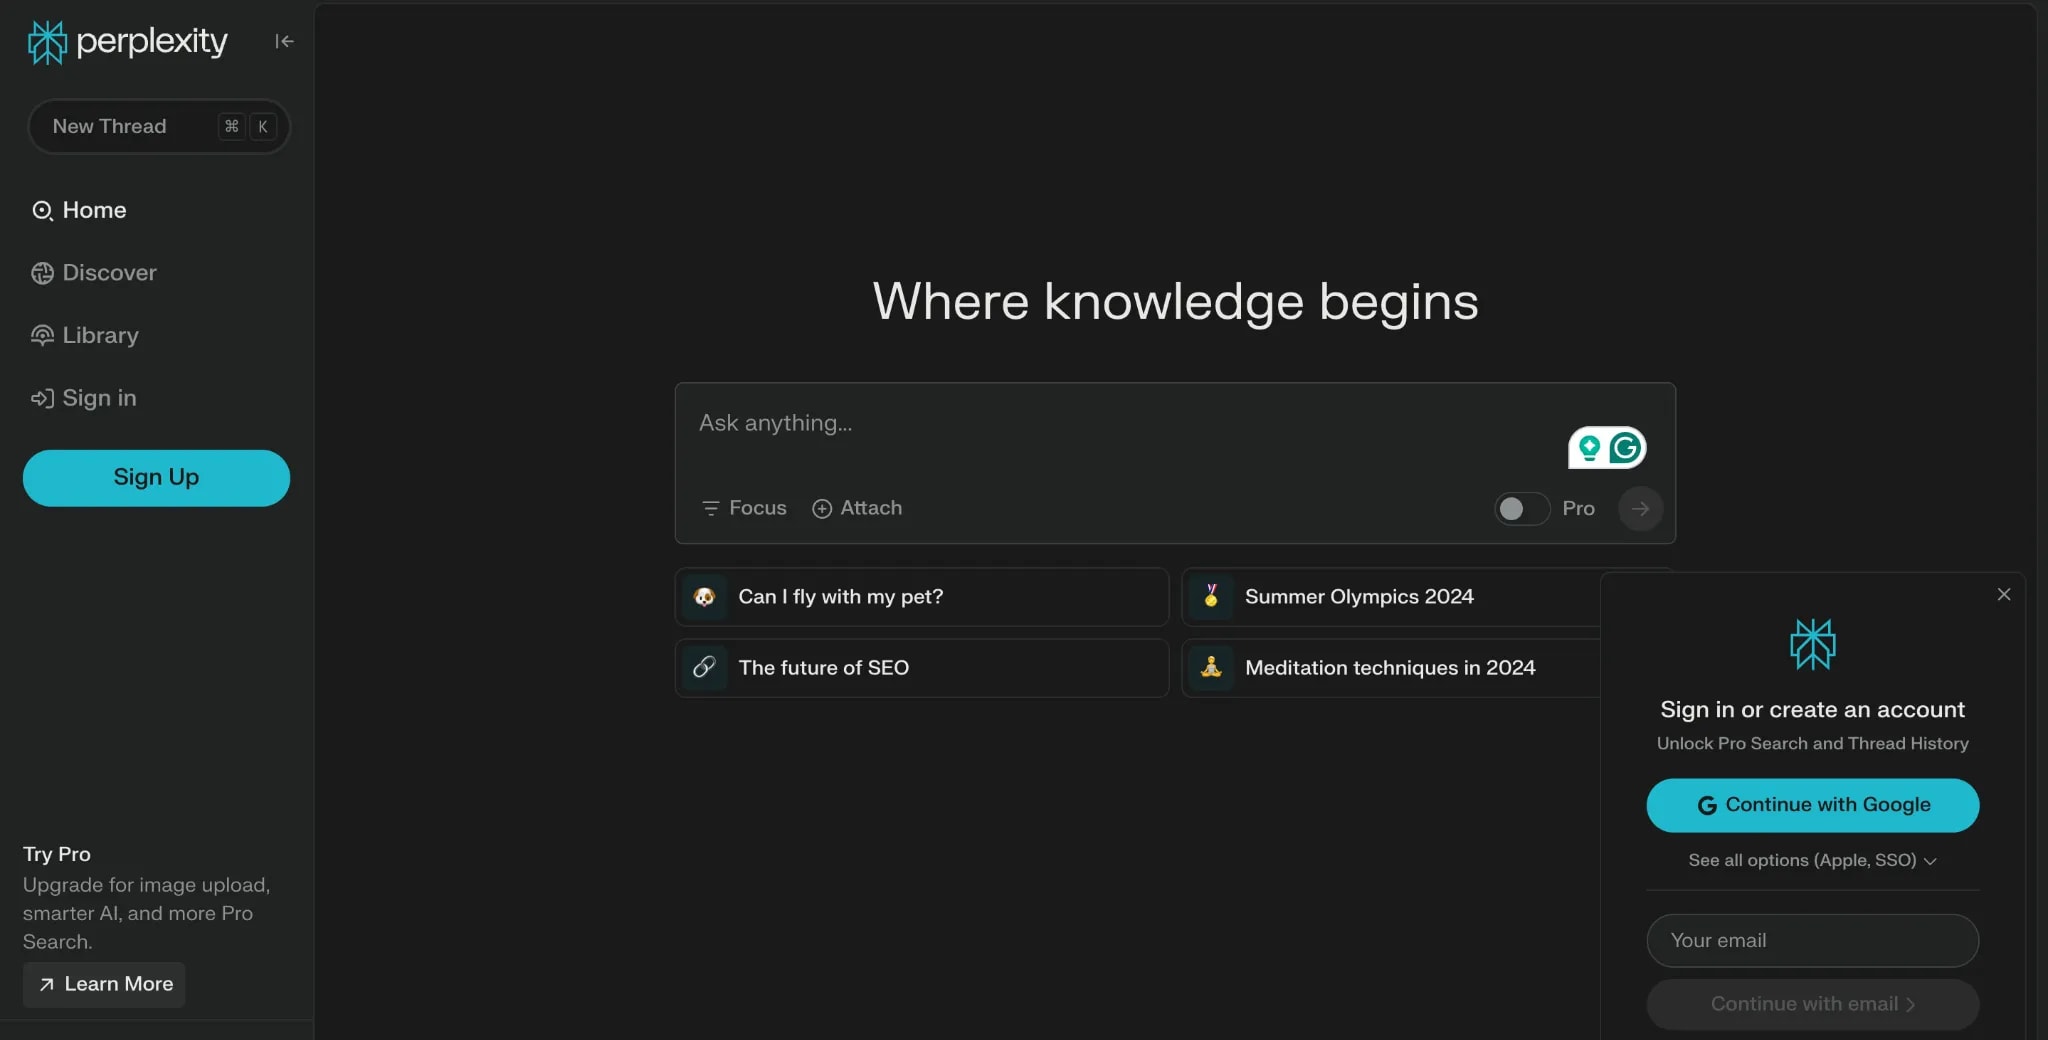Click the Continue with email button
Viewport: 2048px width, 1040px height.
pos(1812,1004)
